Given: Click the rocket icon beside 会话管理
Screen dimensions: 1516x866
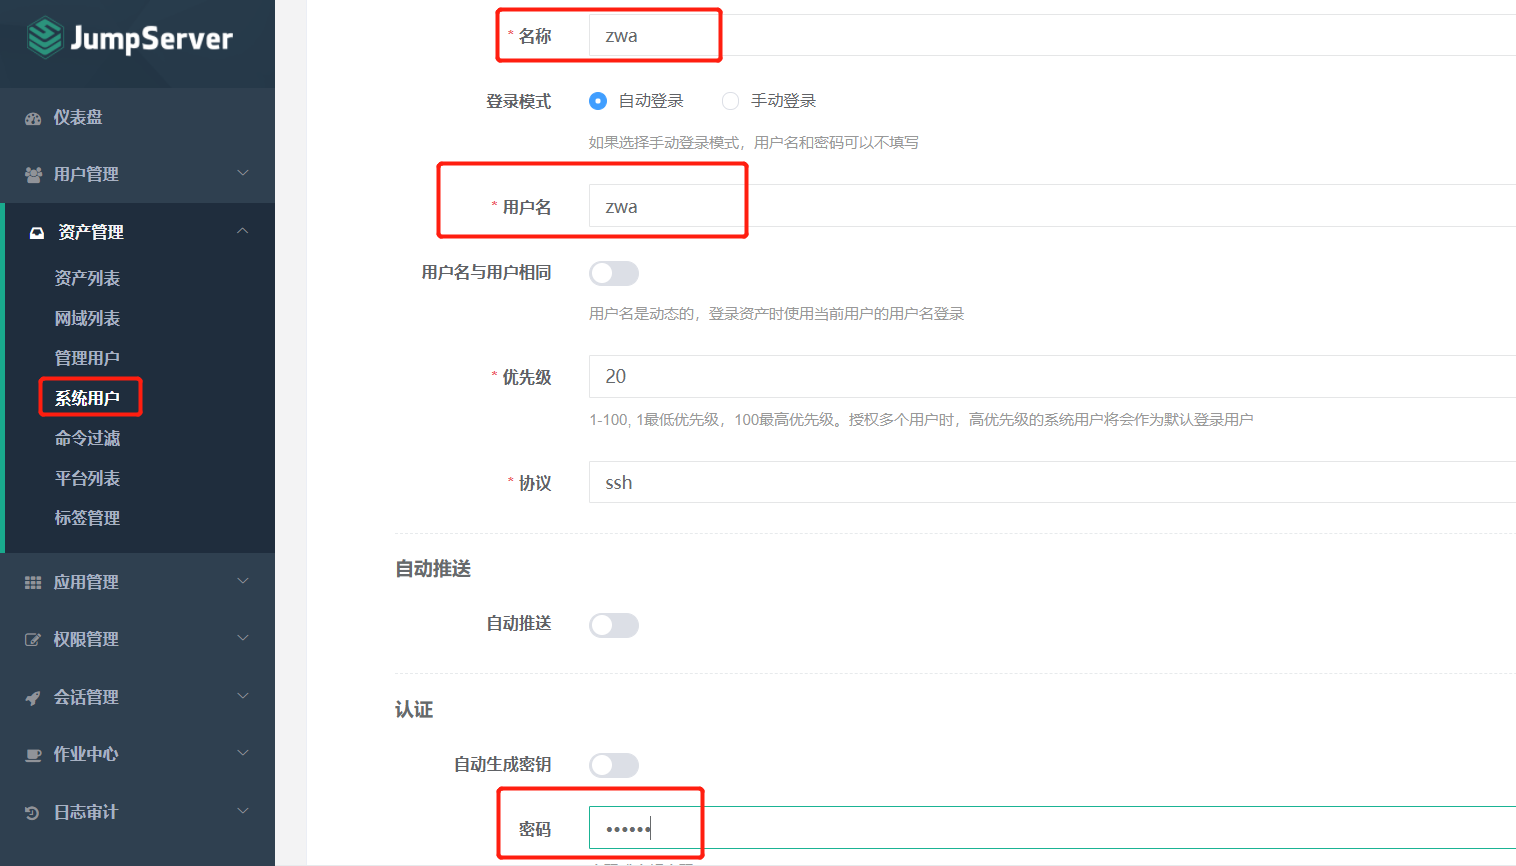Looking at the screenshot, I should (33, 698).
